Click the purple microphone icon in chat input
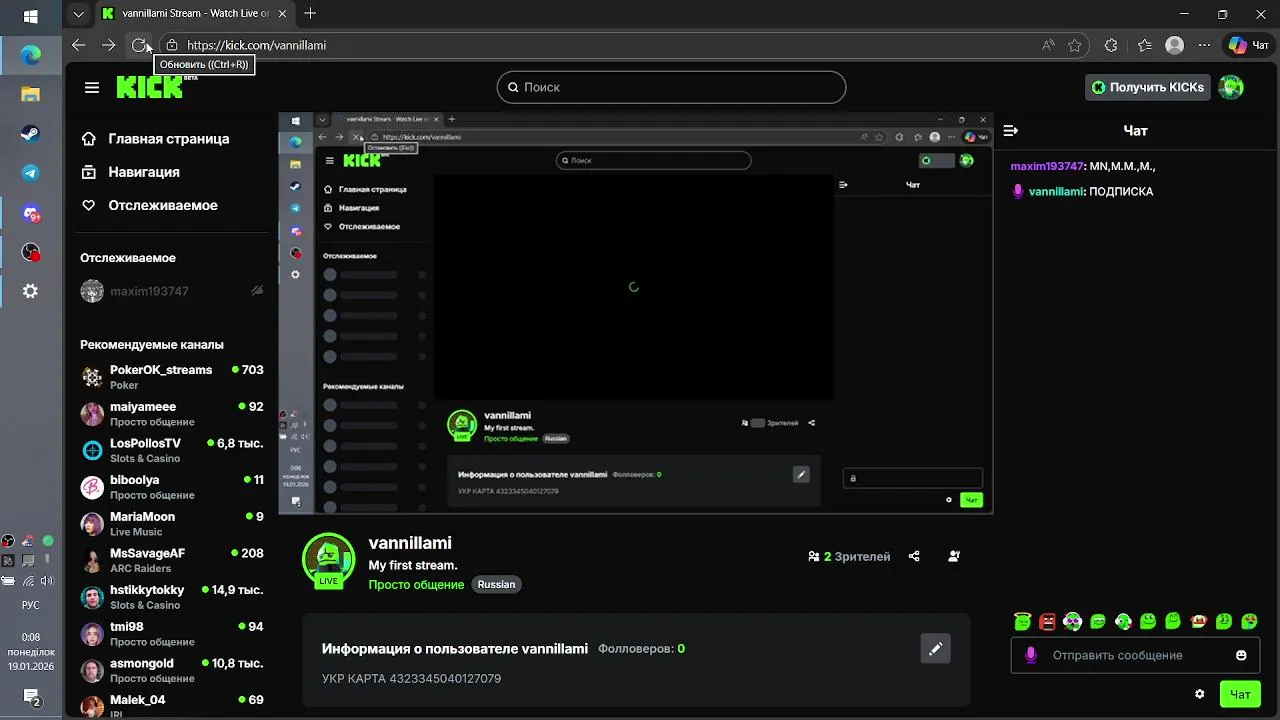Viewport: 1280px width, 720px height. tap(1031, 655)
